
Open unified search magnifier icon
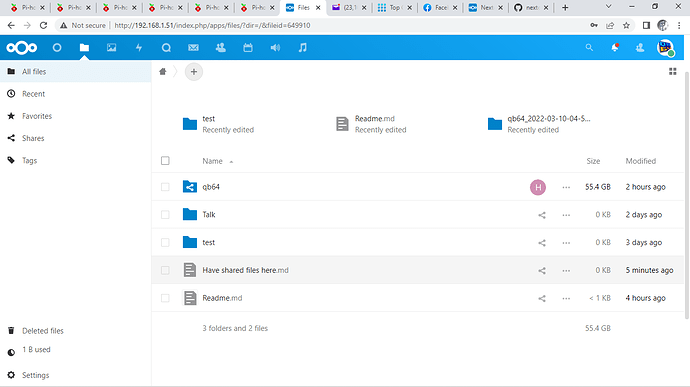589,48
